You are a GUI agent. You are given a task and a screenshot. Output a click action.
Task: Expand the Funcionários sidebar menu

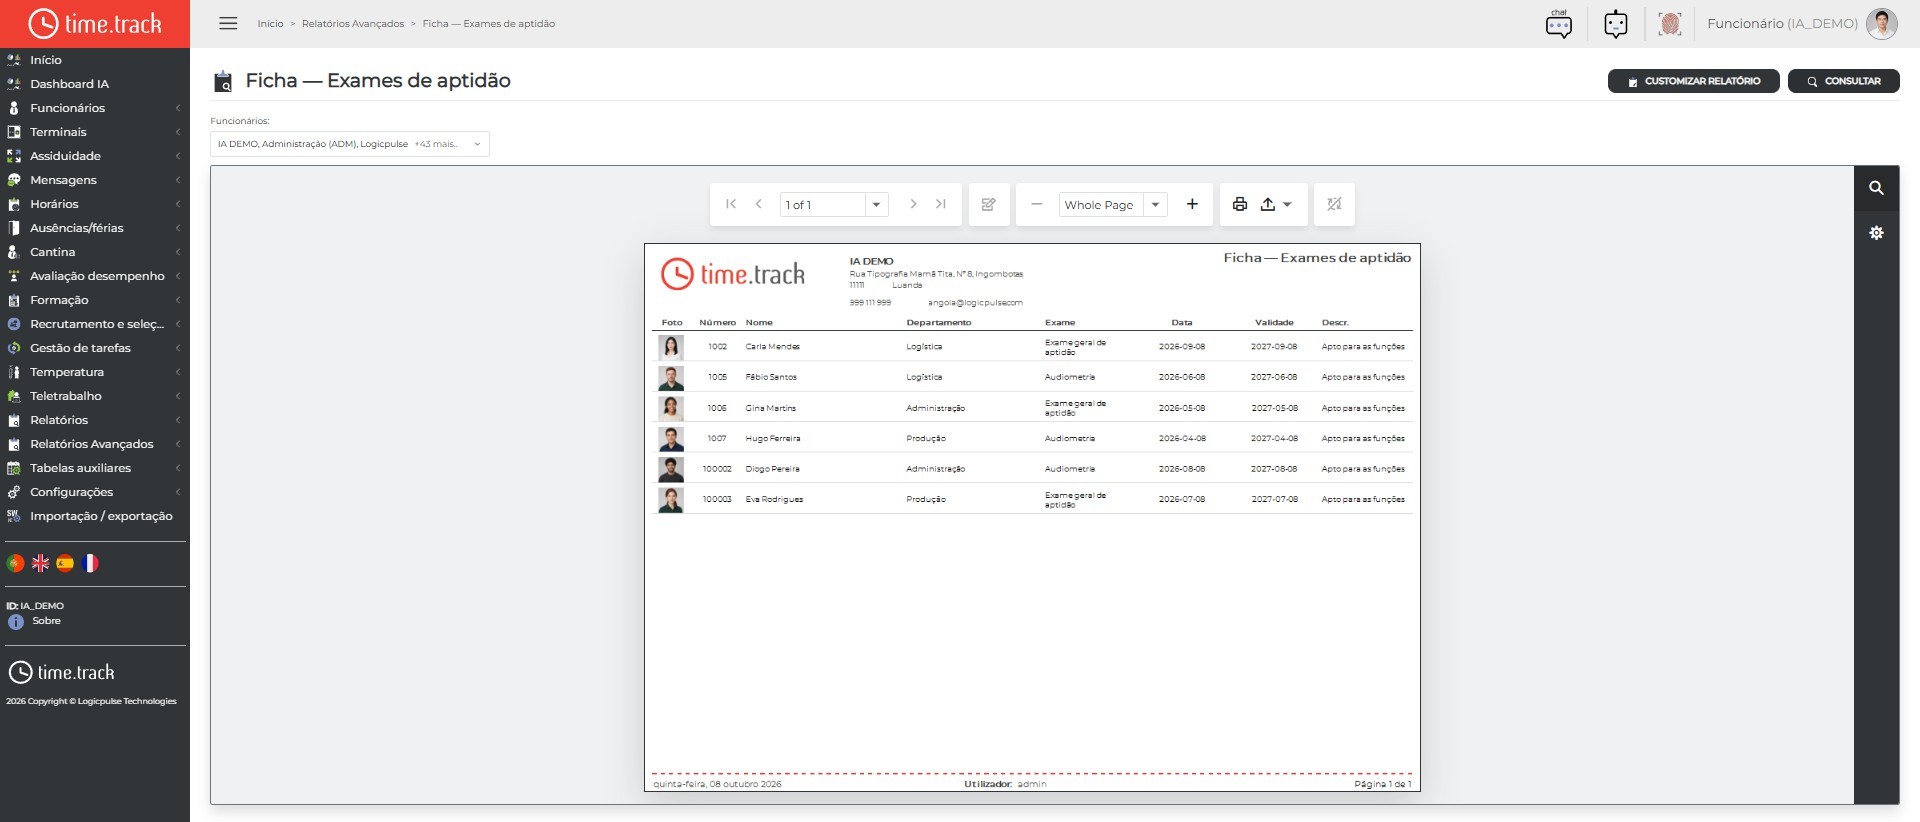pyautogui.click(x=95, y=108)
